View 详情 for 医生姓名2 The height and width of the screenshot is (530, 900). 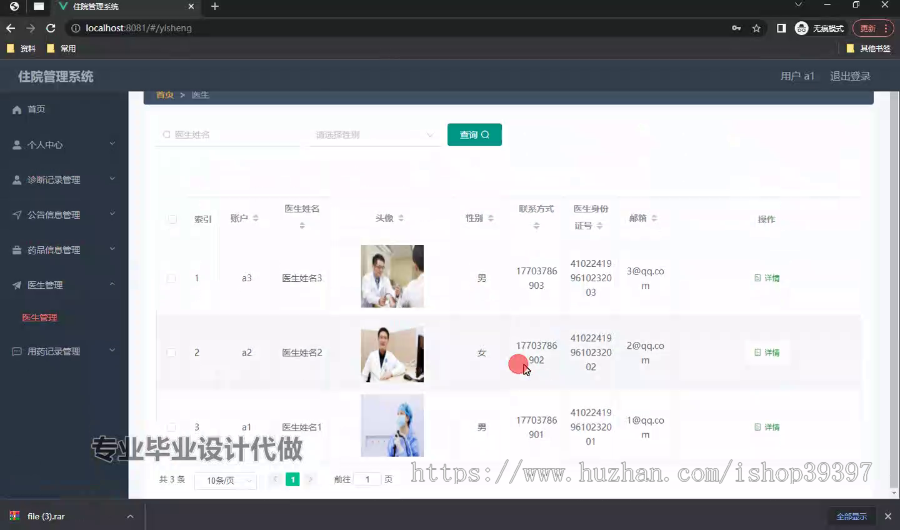click(767, 353)
